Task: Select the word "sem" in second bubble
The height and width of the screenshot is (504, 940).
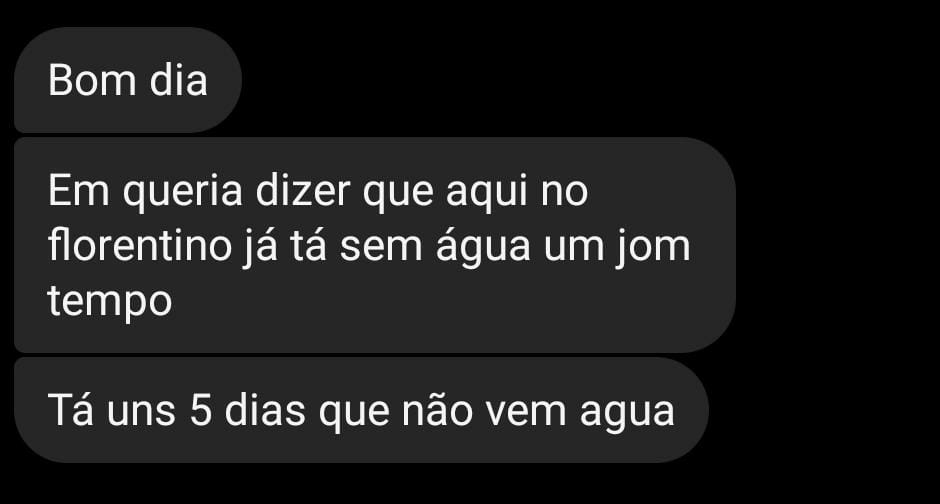Action: [381, 248]
